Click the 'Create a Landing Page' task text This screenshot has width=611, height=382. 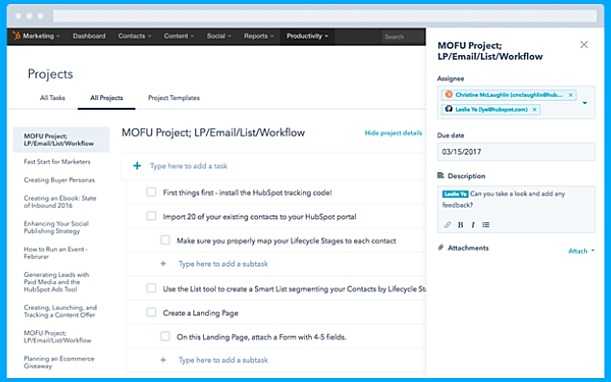[x=201, y=313]
